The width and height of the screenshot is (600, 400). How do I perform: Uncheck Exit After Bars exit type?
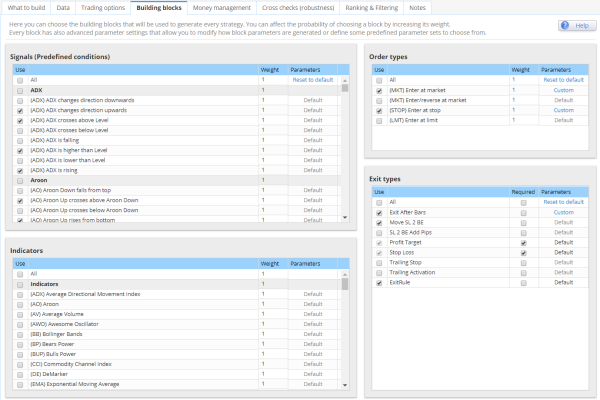pyautogui.click(x=379, y=213)
